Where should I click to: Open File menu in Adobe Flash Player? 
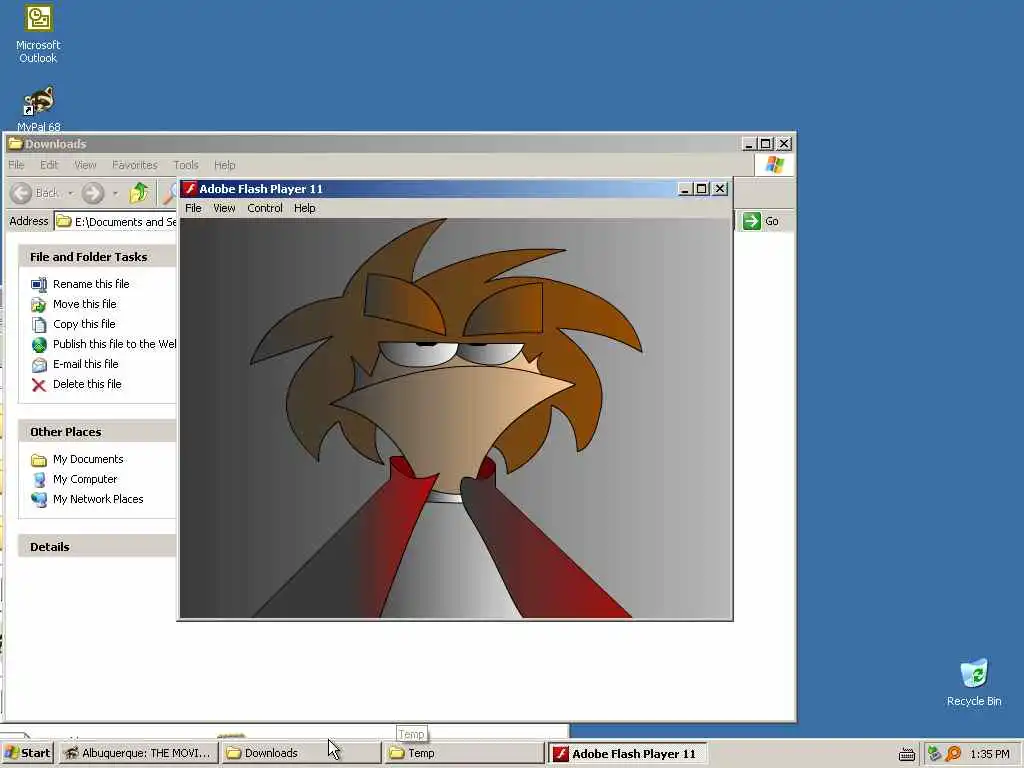(193, 208)
